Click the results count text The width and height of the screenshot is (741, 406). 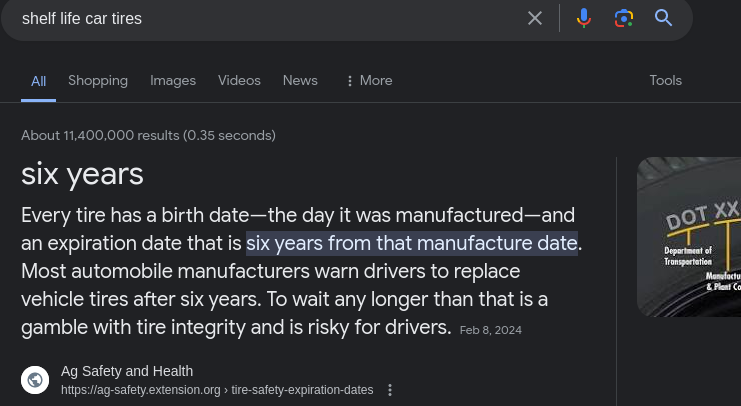(x=148, y=136)
